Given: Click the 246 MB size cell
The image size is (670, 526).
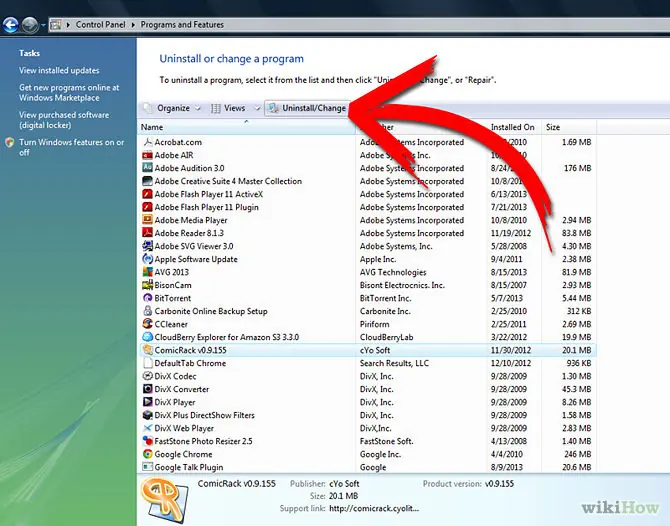Looking at the screenshot, I should pyautogui.click(x=578, y=454).
